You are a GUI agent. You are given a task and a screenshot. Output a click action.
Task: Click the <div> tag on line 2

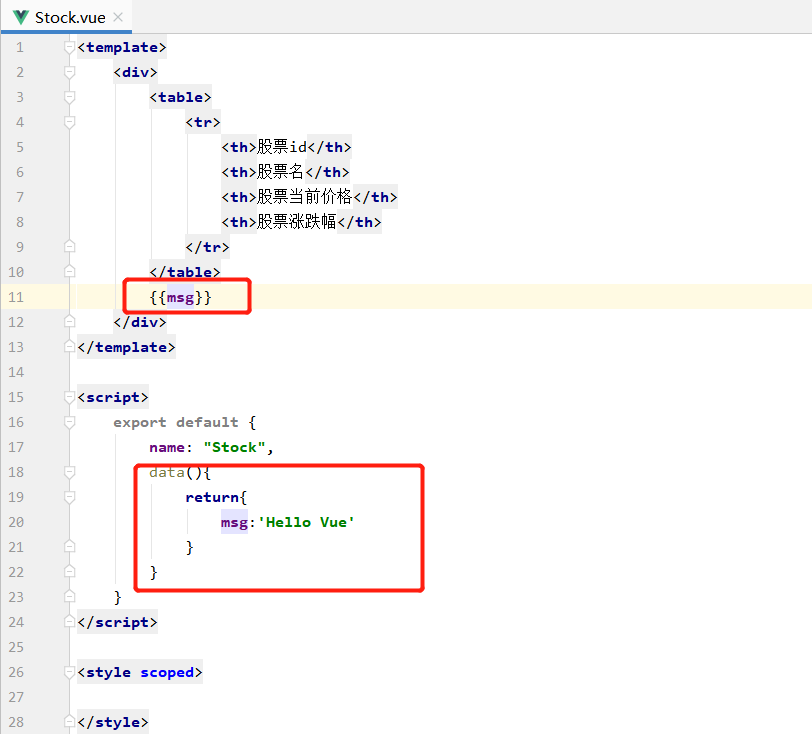coord(135,72)
